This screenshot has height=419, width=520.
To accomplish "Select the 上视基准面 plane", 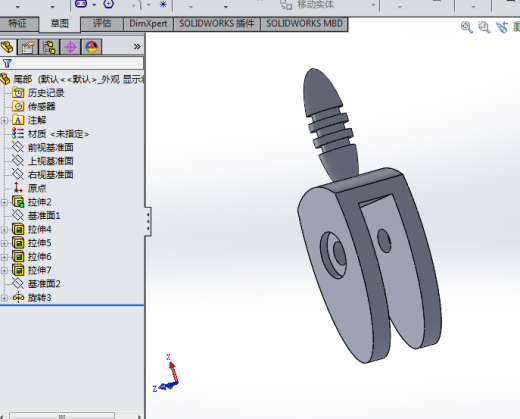I will pyautogui.click(x=50, y=161).
